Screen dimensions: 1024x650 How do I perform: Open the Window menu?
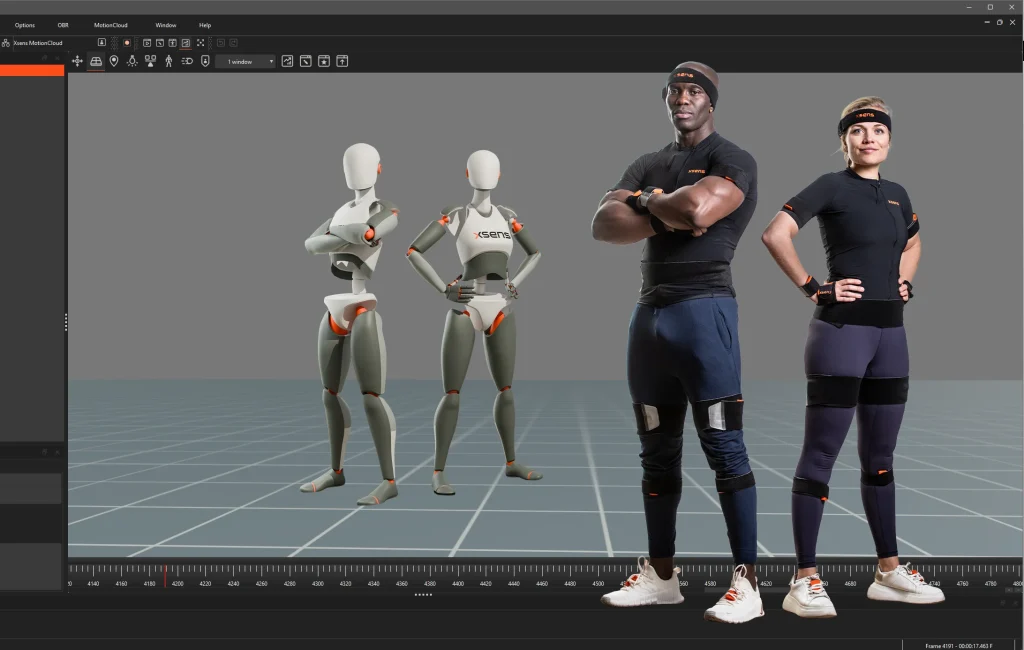(165, 25)
